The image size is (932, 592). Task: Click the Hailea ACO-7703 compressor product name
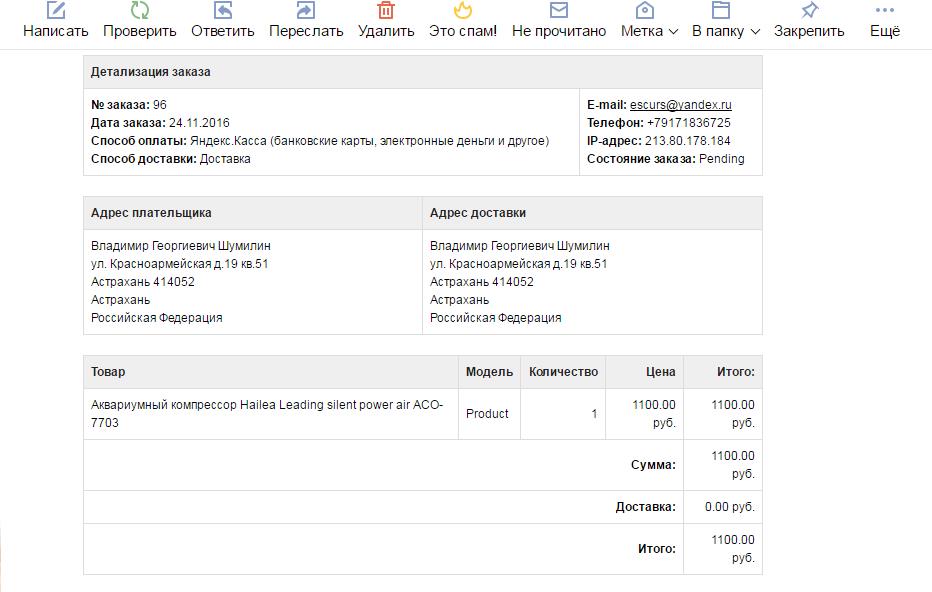[x=266, y=414]
